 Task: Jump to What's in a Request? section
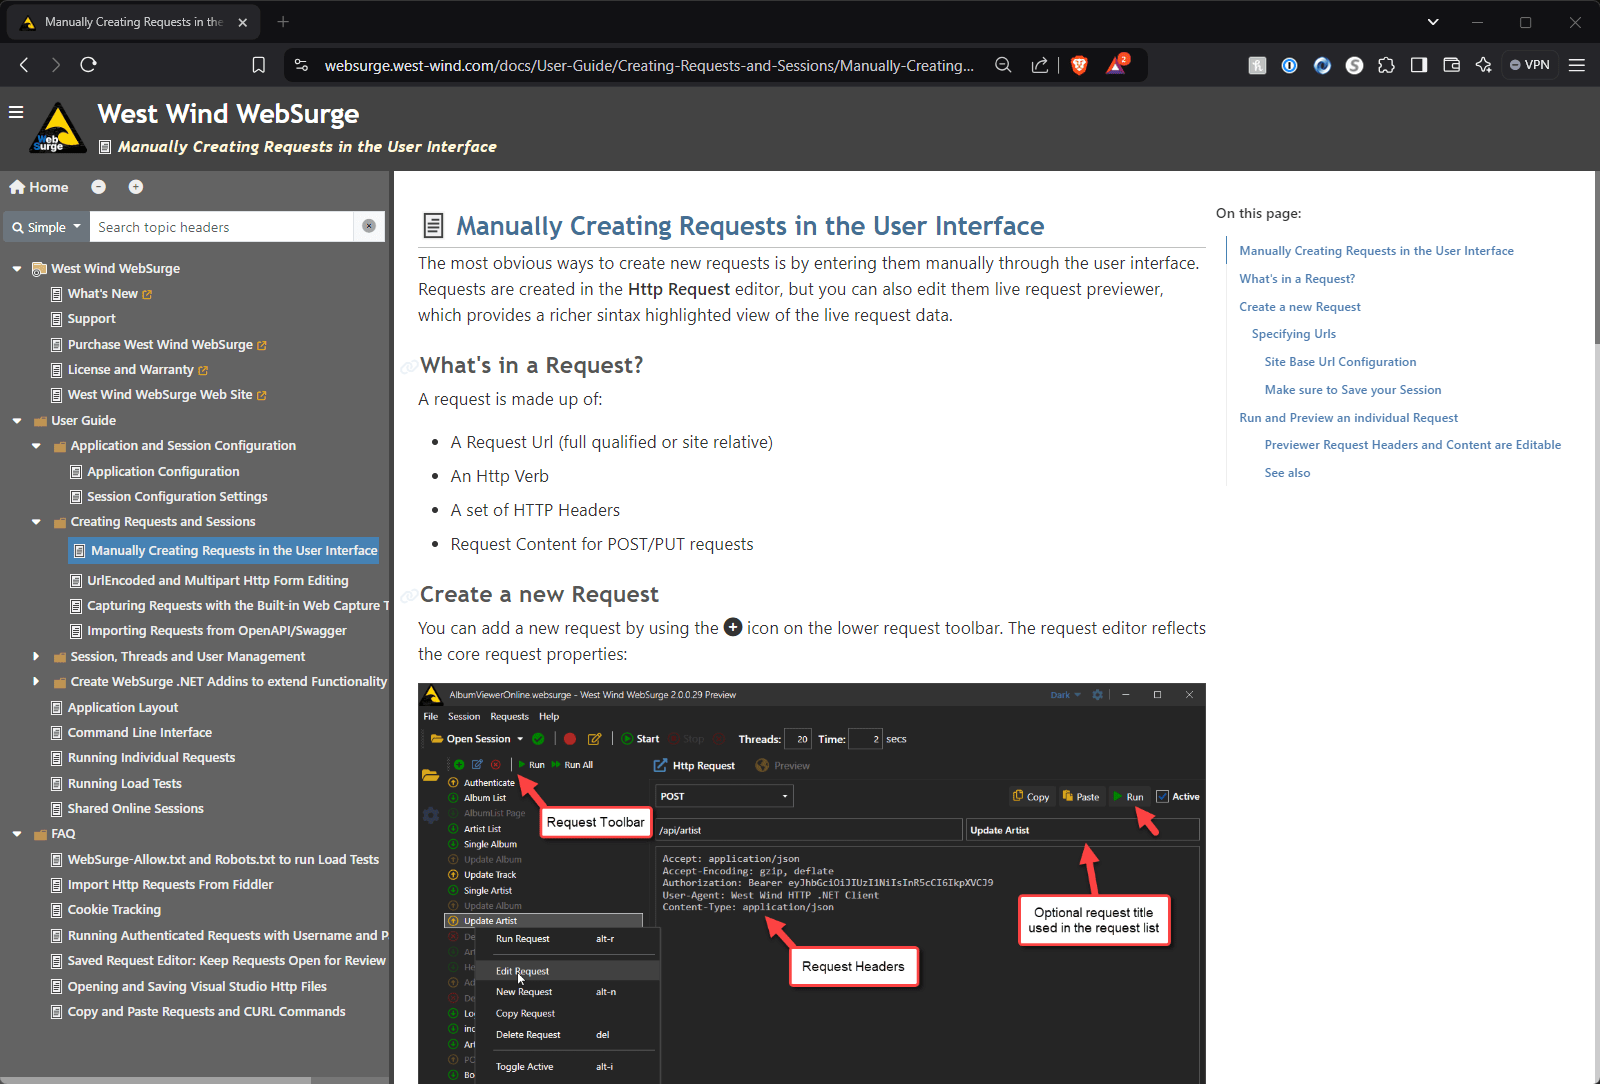point(1297,279)
